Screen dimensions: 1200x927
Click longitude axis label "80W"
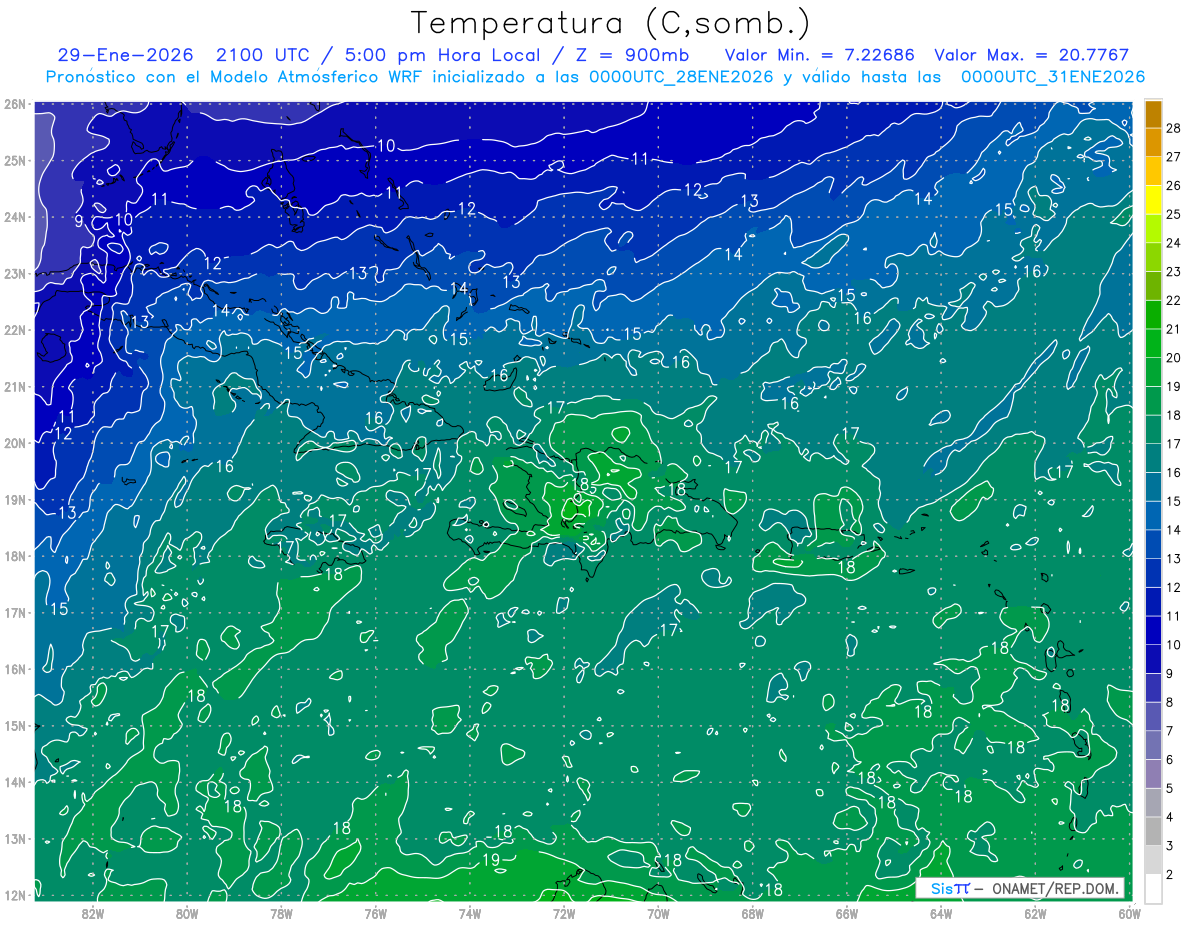(x=187, y=913)
